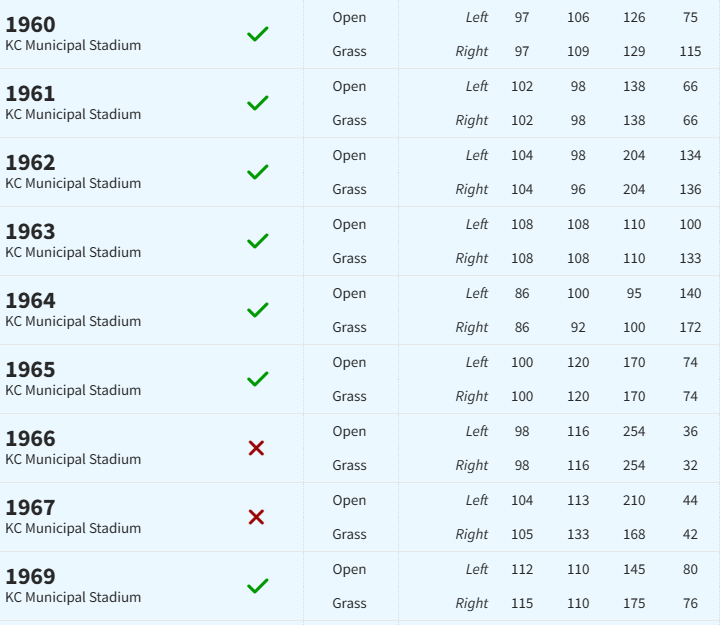The width and height of the screenshot is (720, 625).
Task: Select KC Municipal Stadium under 1963
Action: pos(73,252)
